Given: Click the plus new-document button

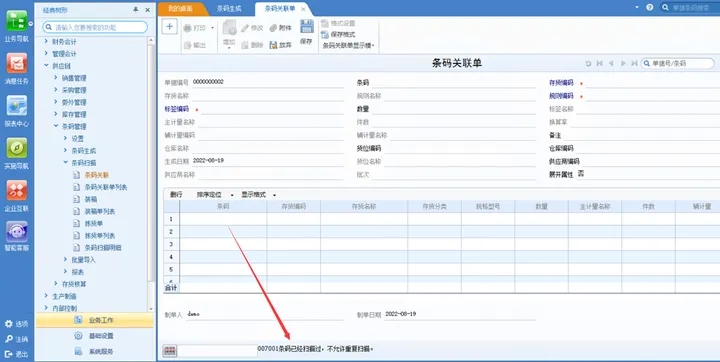Looking at the screenshot, I should click(169, 27).
